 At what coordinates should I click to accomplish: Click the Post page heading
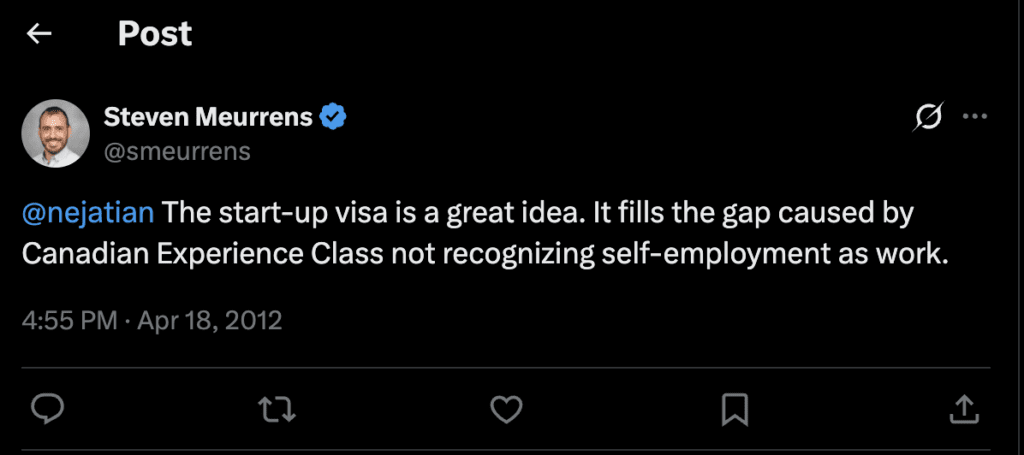[155, 34]
